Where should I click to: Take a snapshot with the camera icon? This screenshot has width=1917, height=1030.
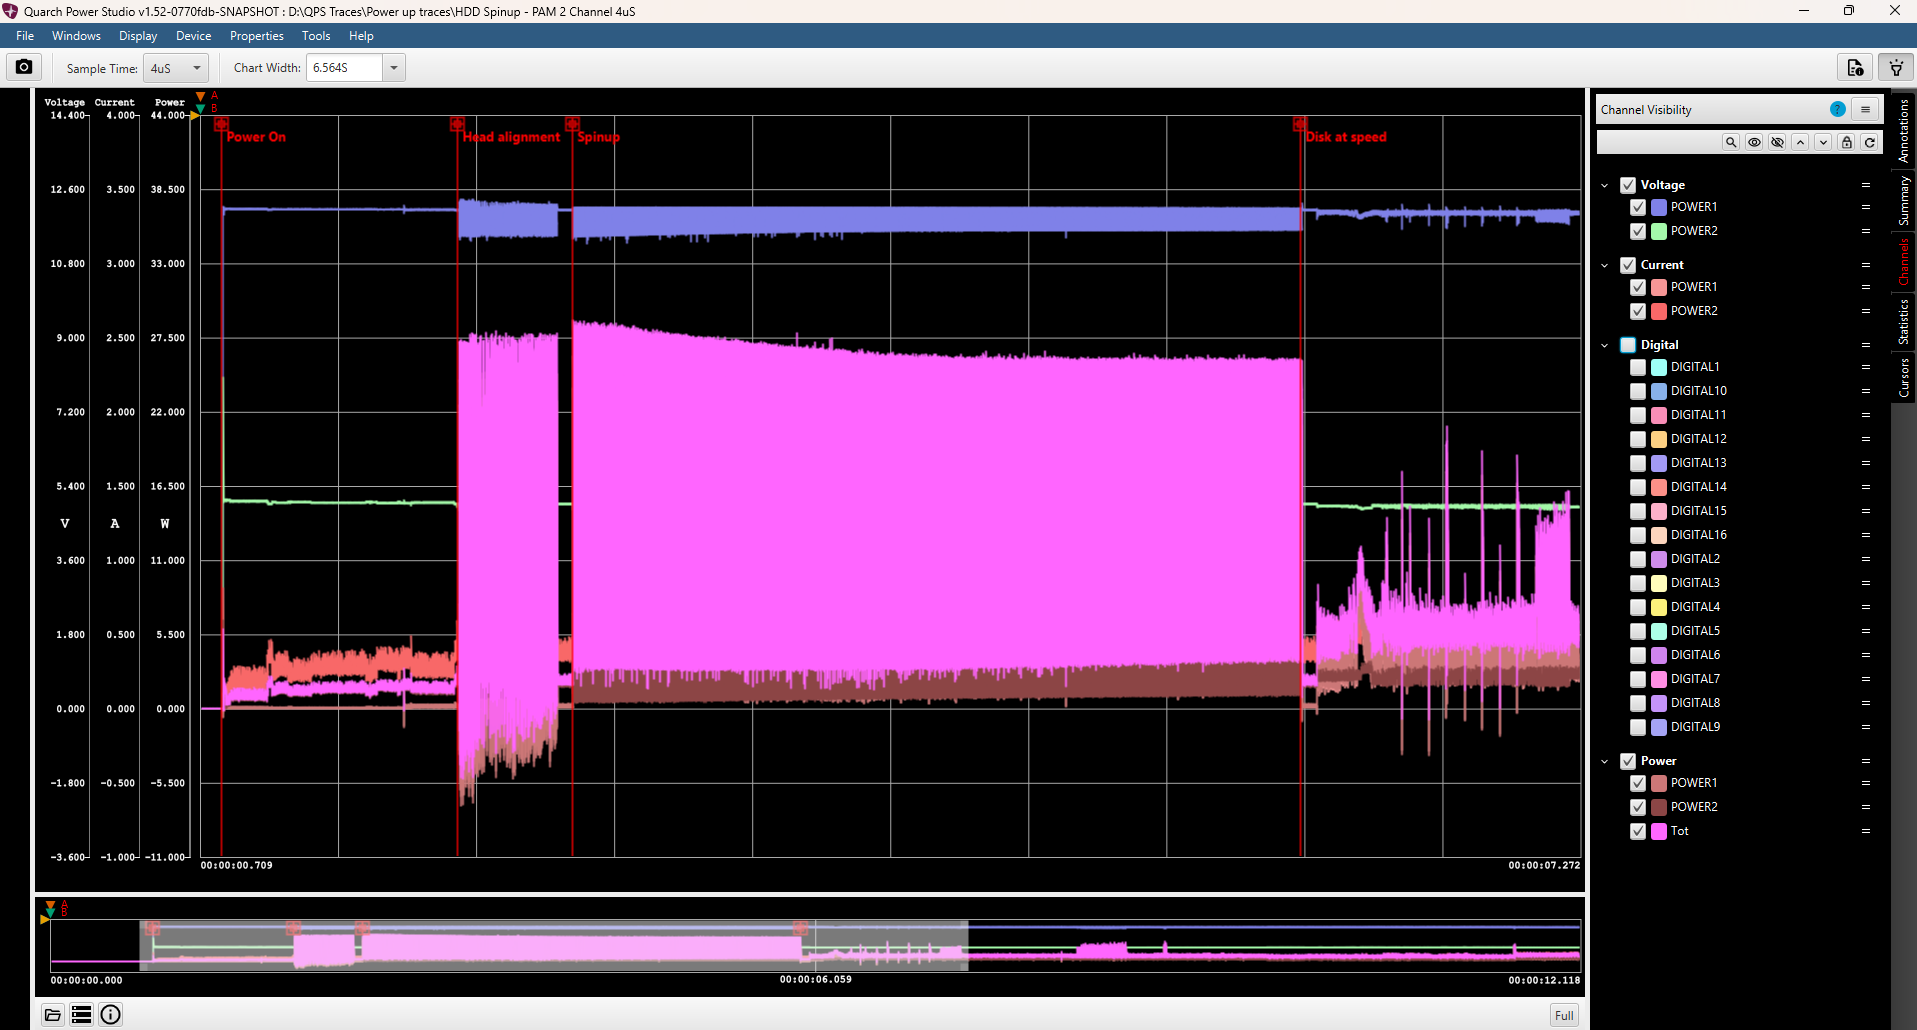24,67
